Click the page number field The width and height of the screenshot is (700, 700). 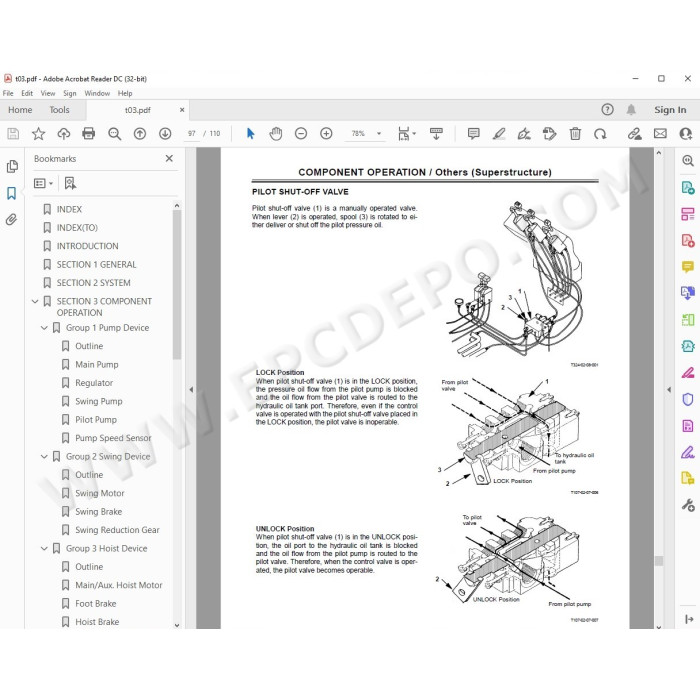(x=192, y=133)
